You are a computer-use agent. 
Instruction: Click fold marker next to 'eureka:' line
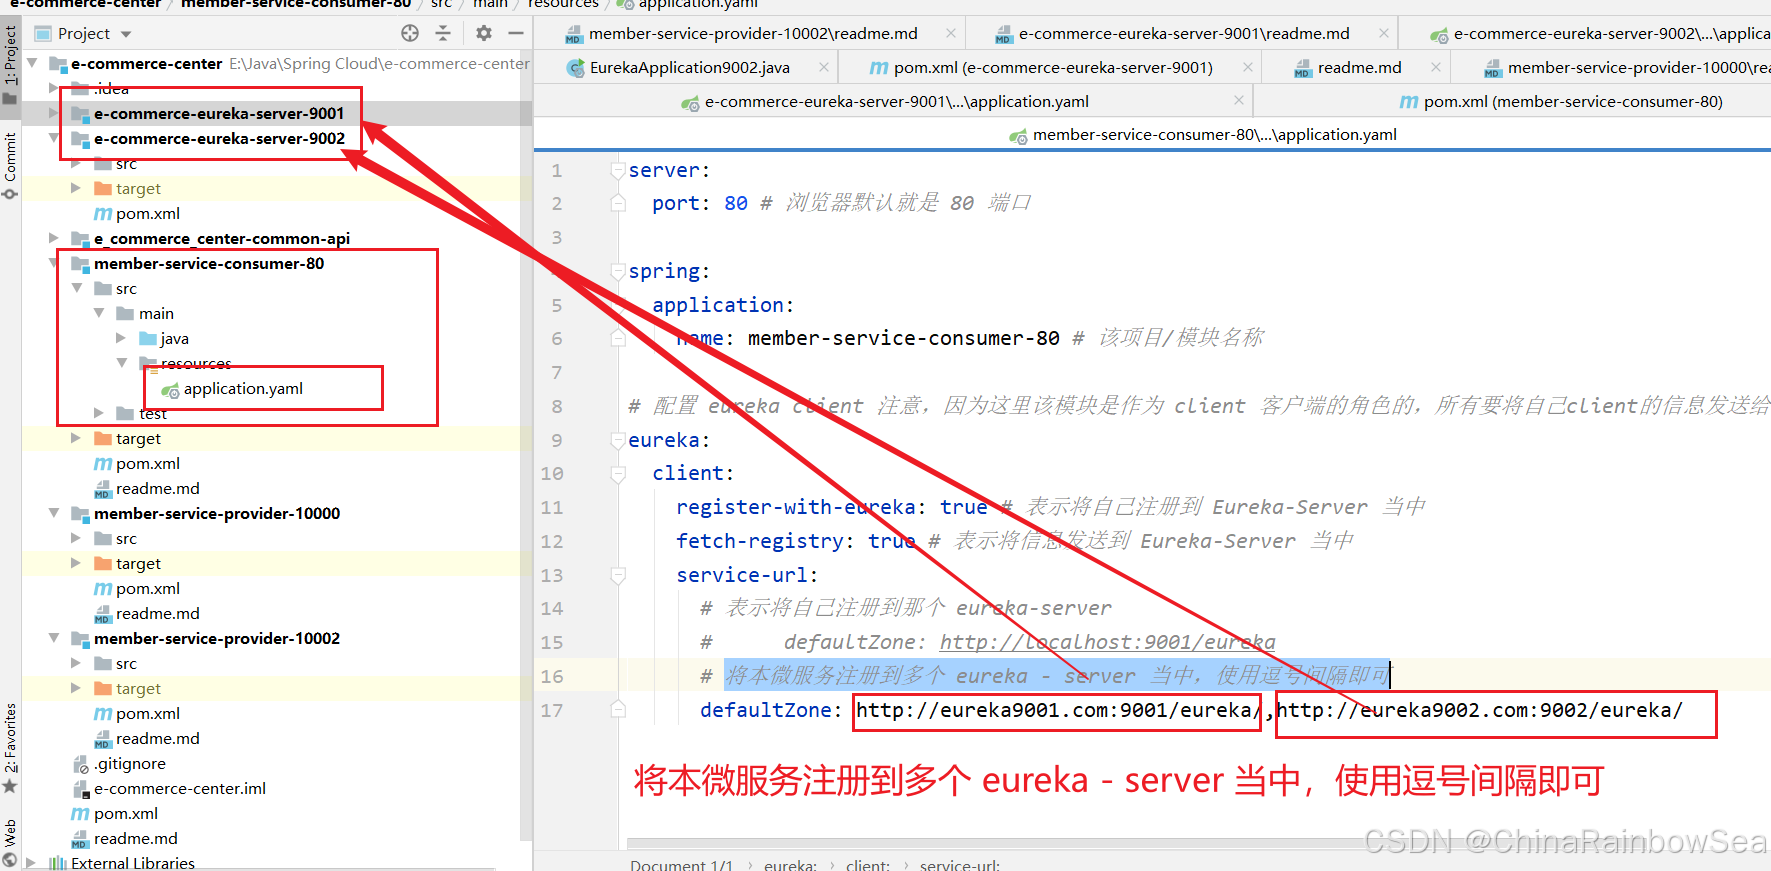[618, 440]
